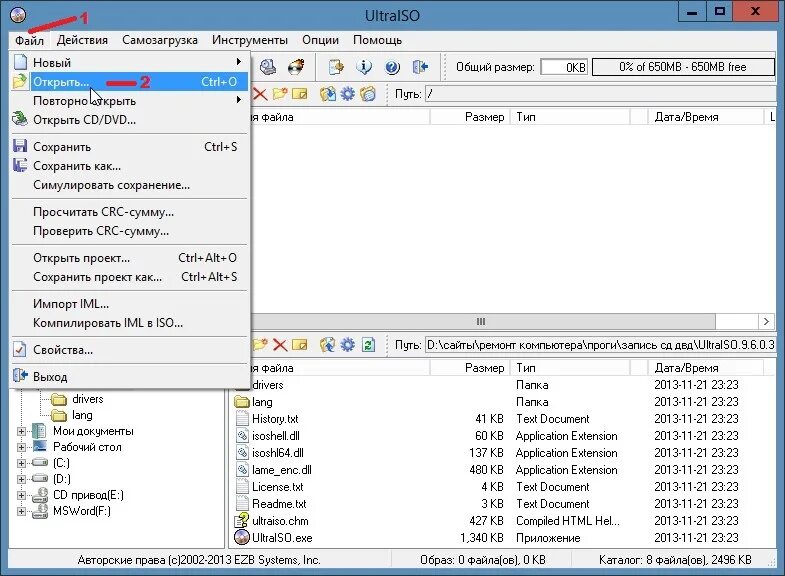Choose Открыть проект... menu entry

tap(130, 258)
